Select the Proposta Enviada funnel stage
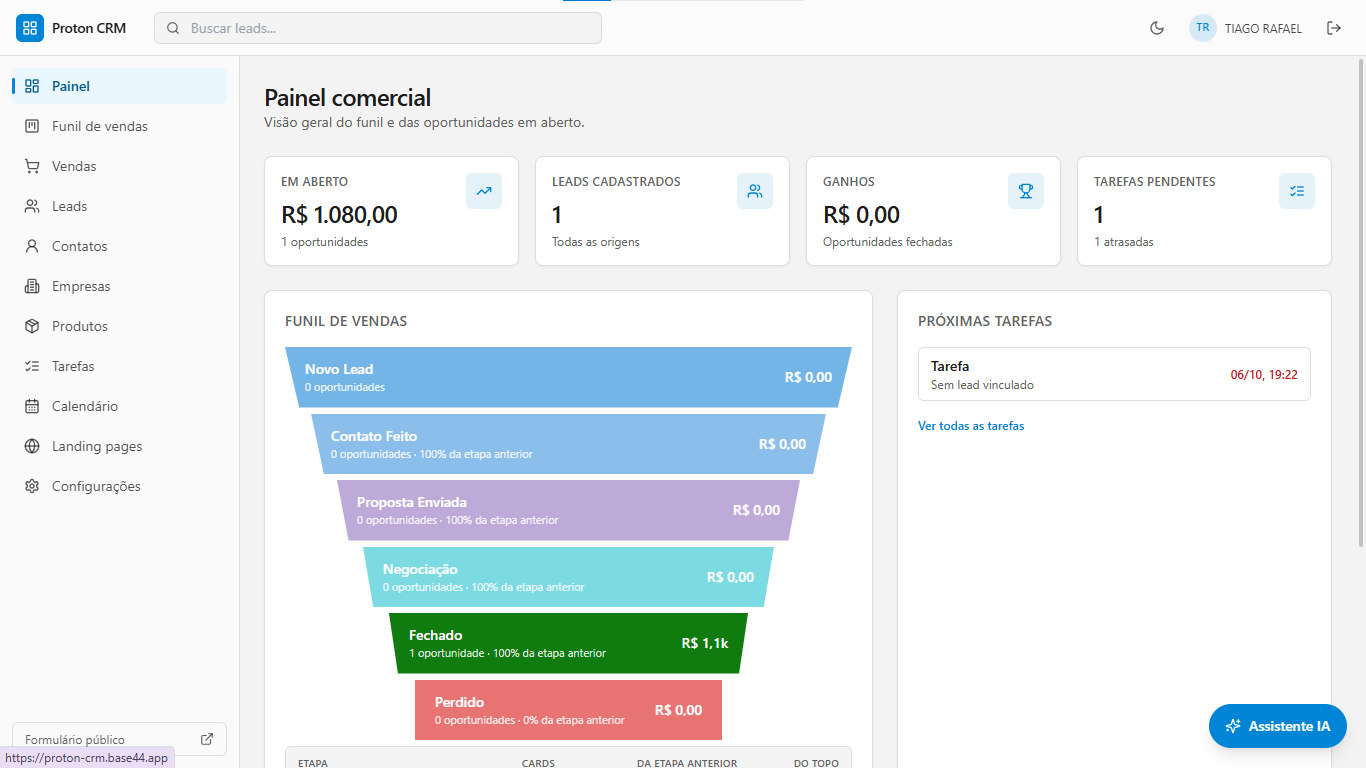This screenshot has width=1366, height=768. click(568, 510)
